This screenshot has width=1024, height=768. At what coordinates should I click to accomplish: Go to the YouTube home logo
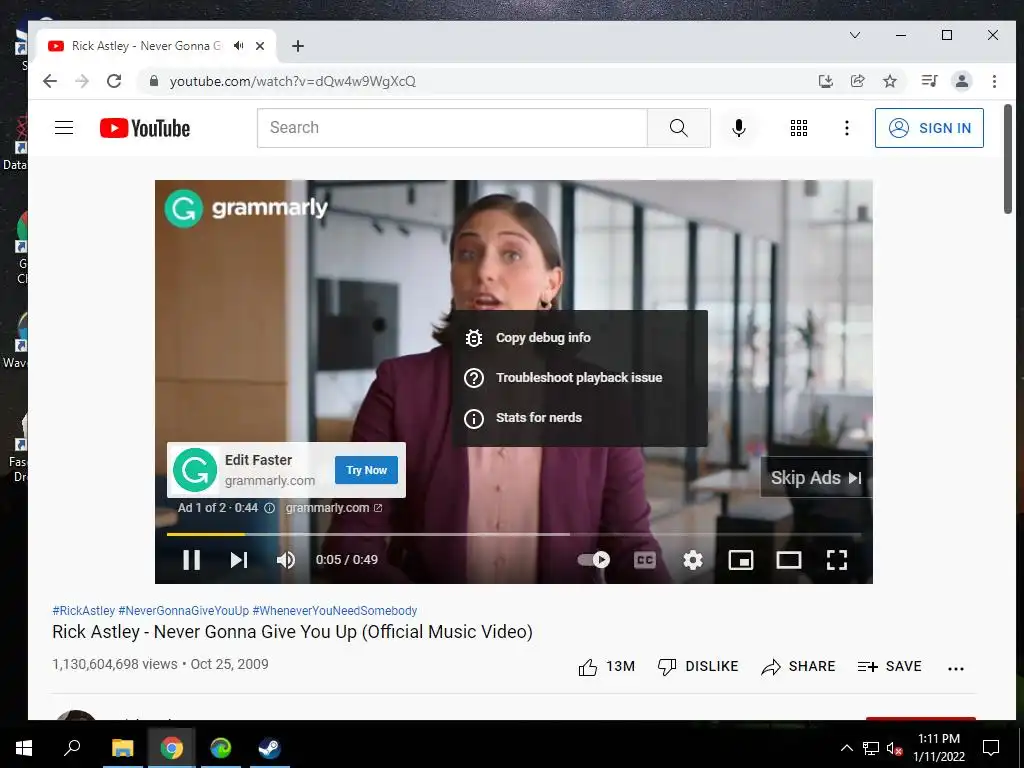(145, 128)
